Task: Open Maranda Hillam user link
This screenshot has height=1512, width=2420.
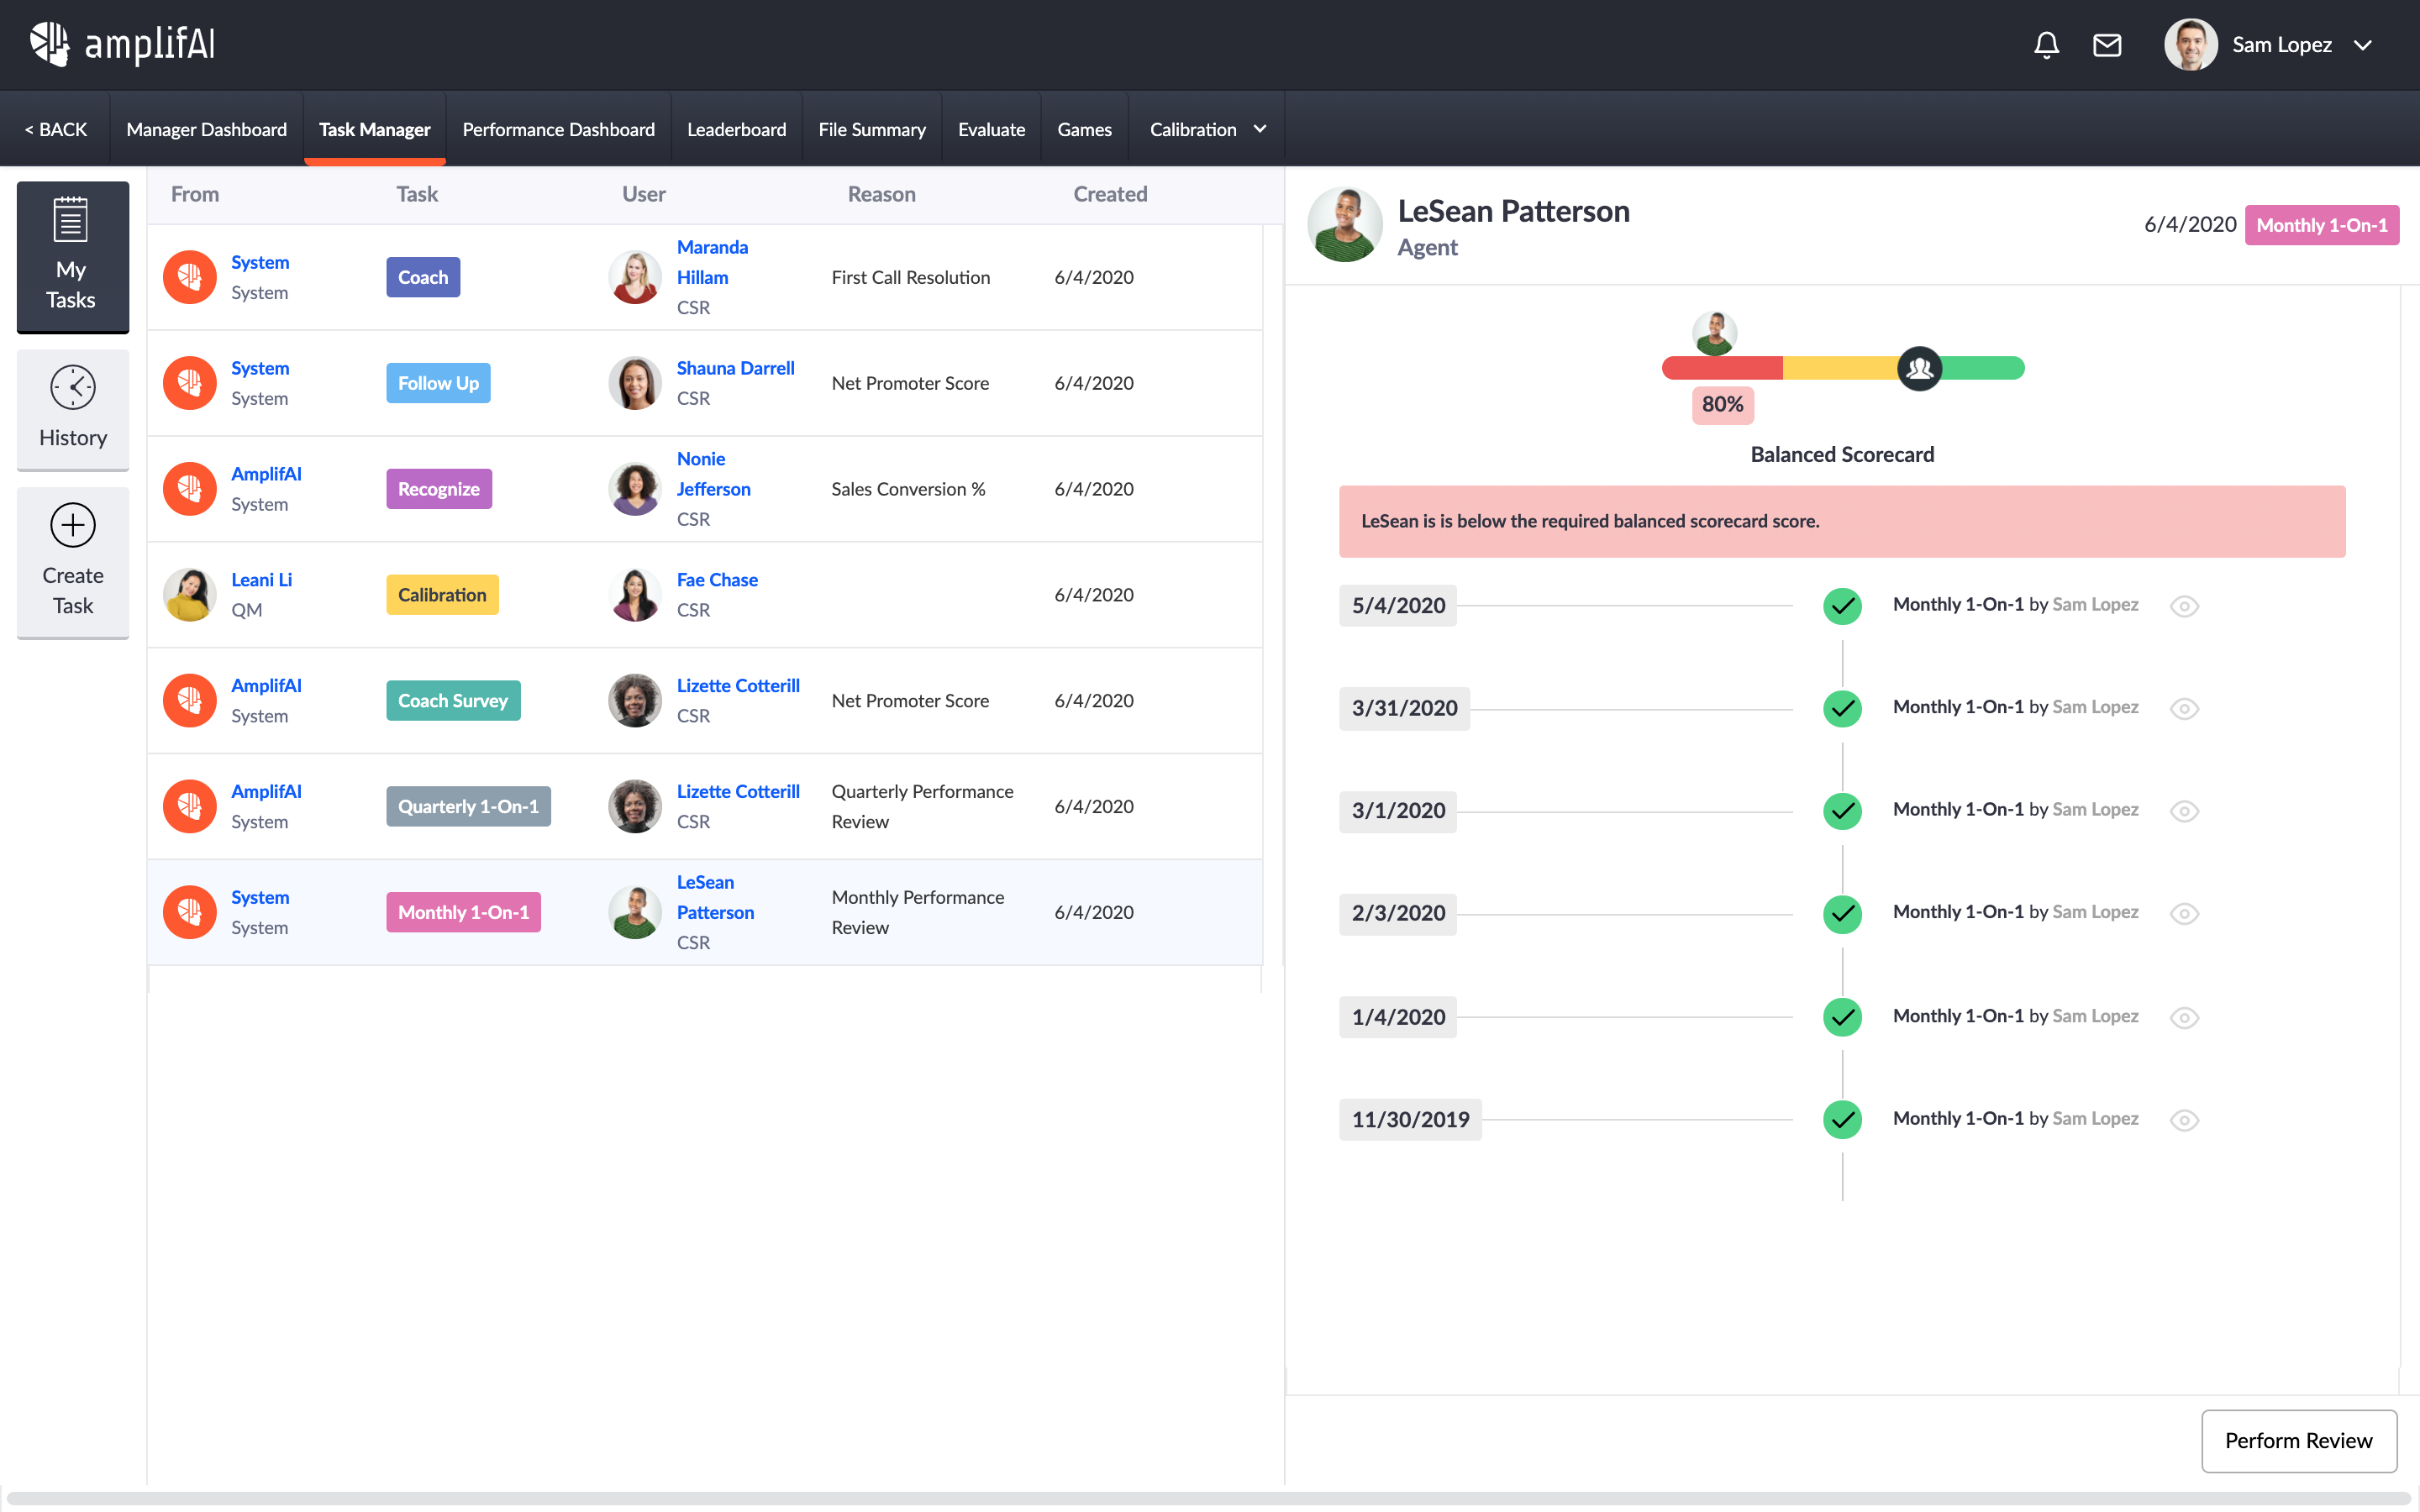Action: [x=711, y=262]
